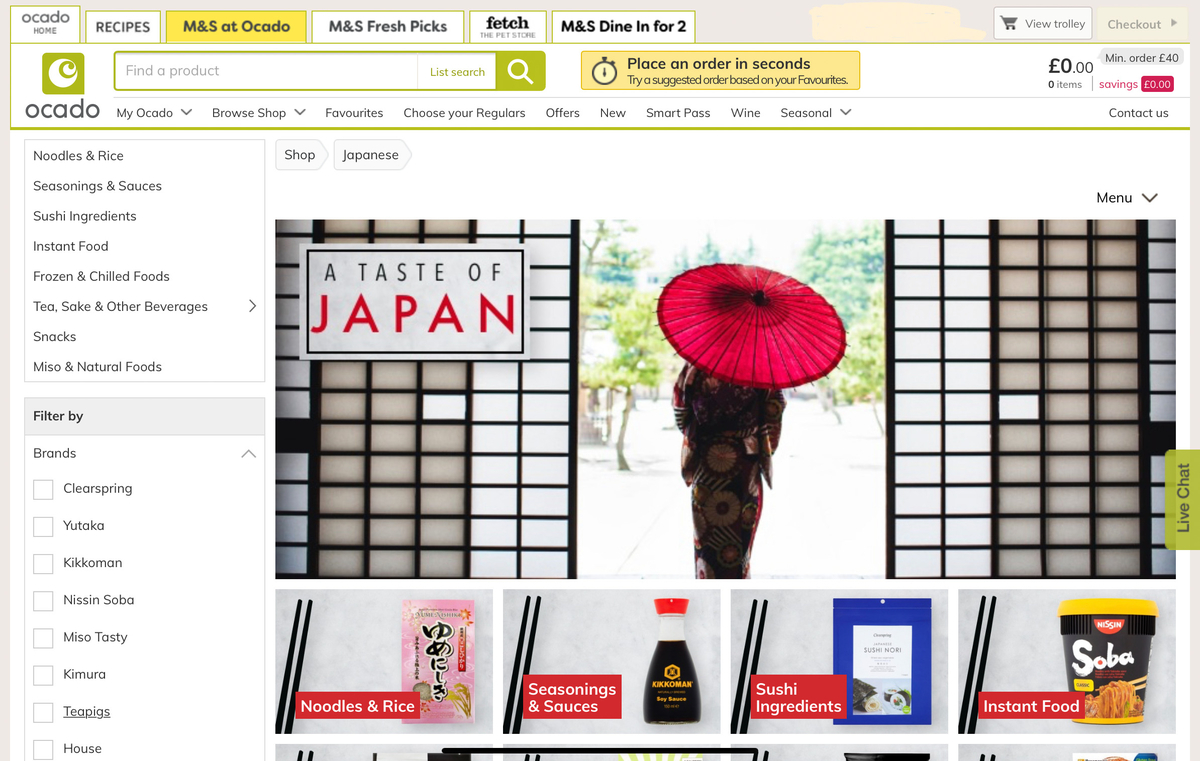Expand the Seasonal dropdown

tap(816, 113)
